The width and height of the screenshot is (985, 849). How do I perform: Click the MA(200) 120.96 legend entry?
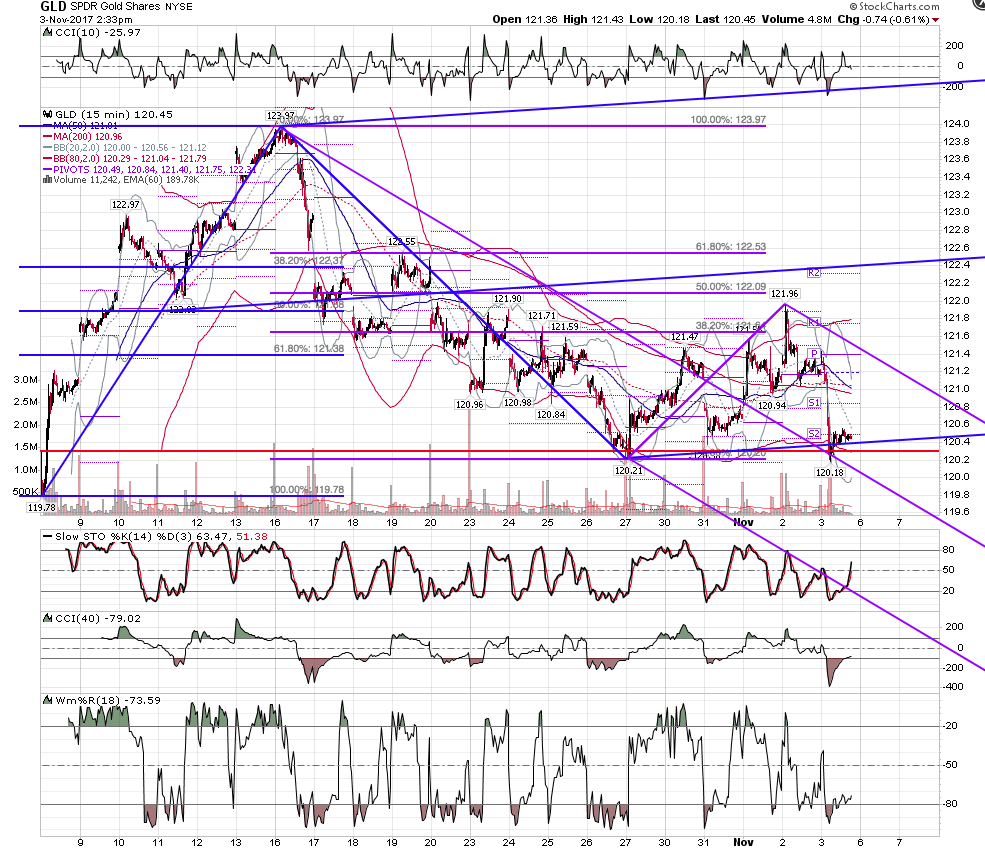pyautogui.click(x=82, y=137)
